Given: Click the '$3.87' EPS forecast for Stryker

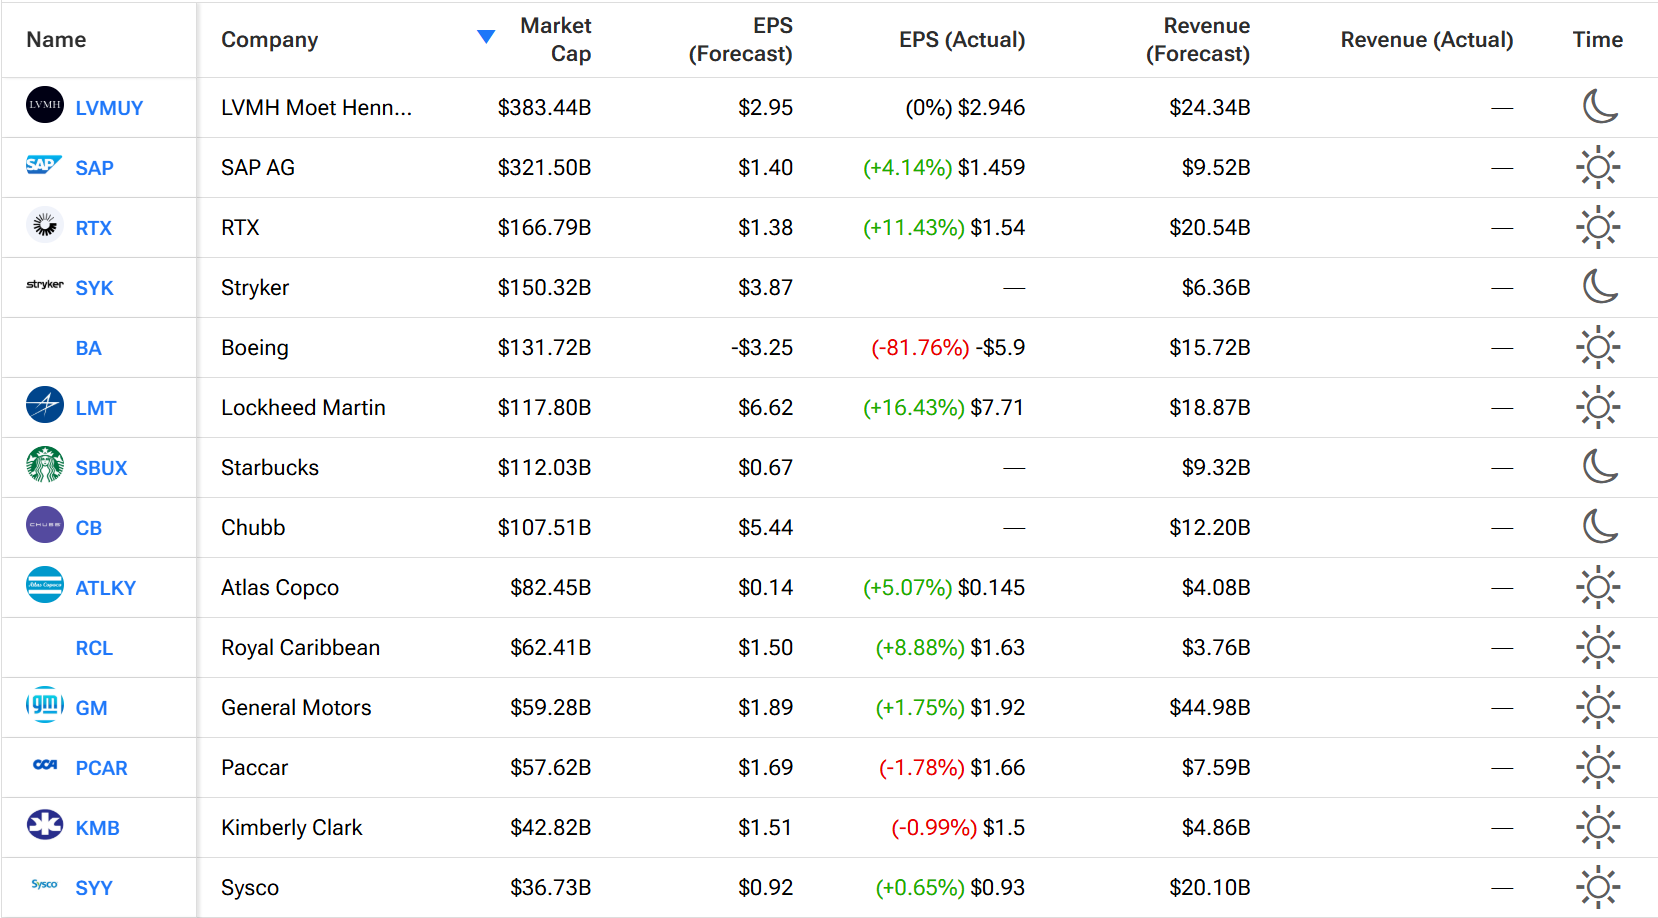Looking at the screenshot, I should (x=765, y=287).
